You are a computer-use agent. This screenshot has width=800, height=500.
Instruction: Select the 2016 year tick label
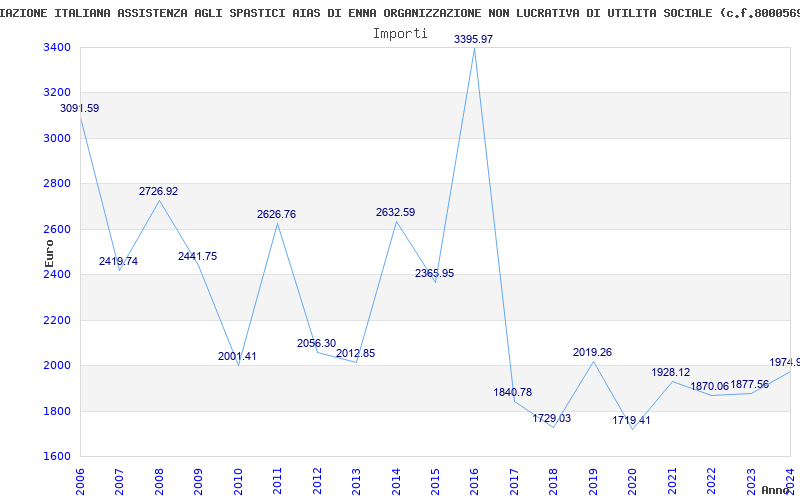[474, 482]
